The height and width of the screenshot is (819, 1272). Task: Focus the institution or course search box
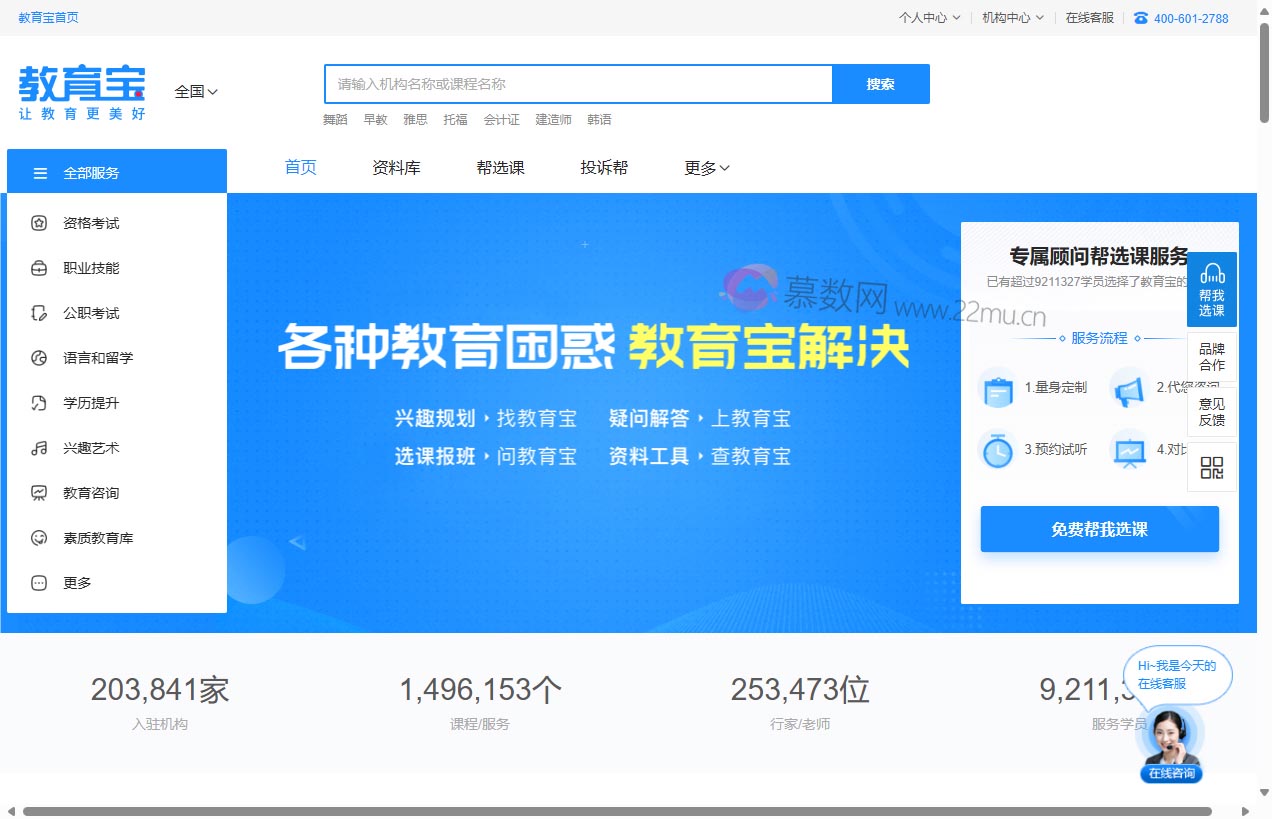pyautogui.click(x=578, y=84)
